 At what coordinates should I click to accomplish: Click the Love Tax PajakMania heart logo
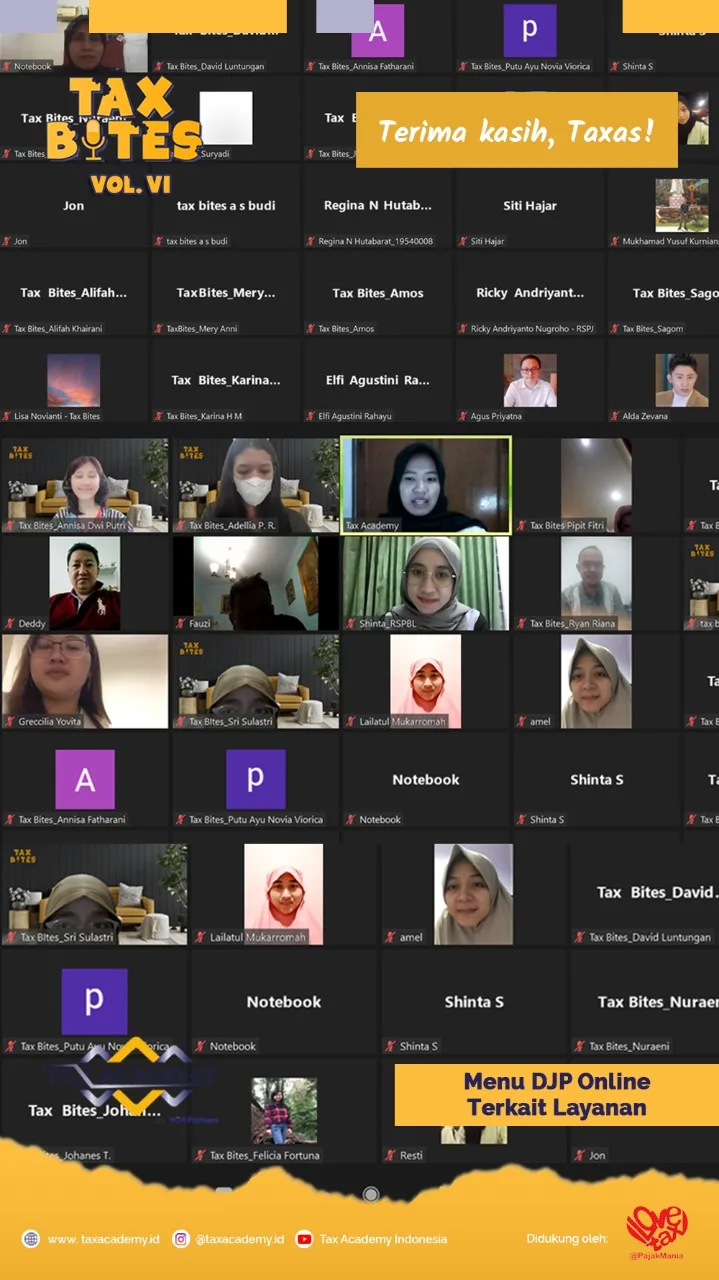[657, 1232]
